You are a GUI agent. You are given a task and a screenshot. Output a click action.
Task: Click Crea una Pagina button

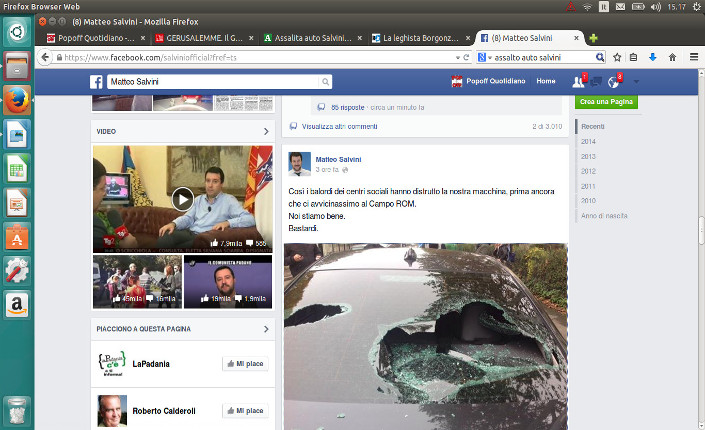coord(606,102)
